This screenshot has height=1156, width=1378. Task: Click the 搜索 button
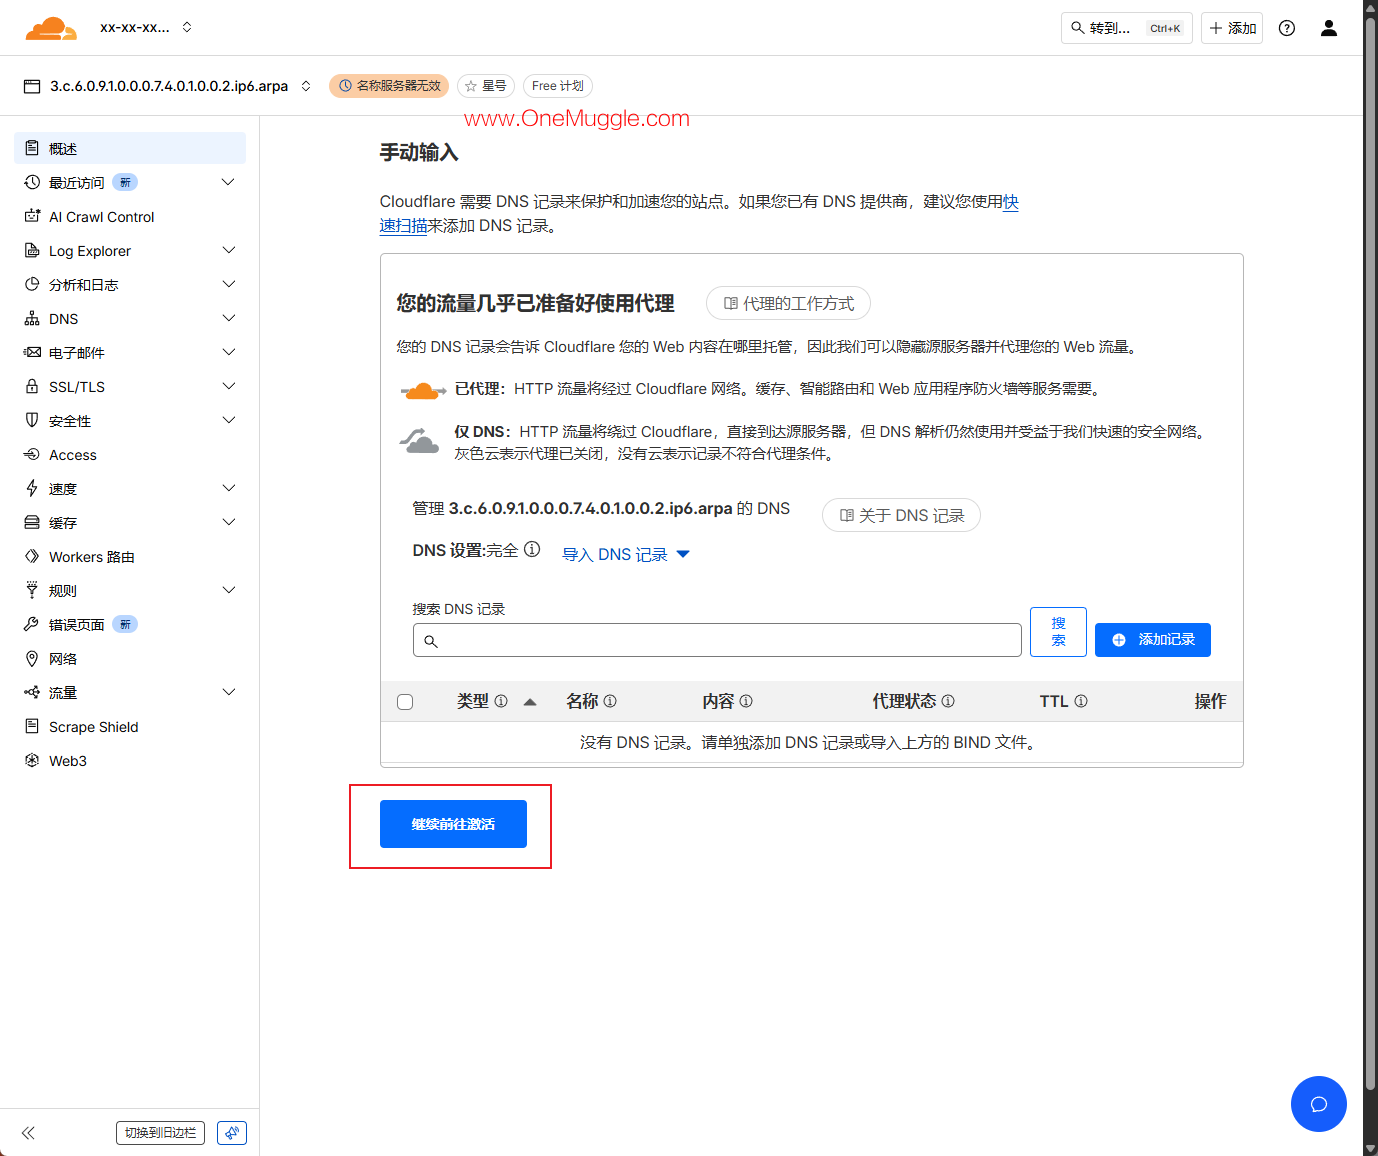[1058, 632]
